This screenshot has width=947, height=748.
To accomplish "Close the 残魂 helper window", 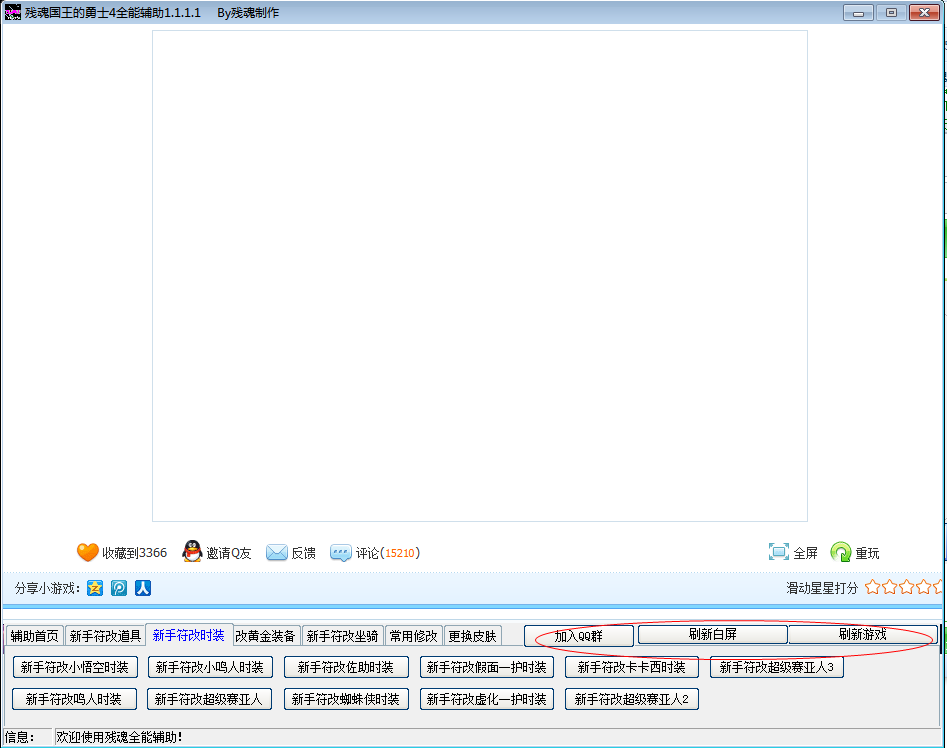I will click(x=925, y=13).
